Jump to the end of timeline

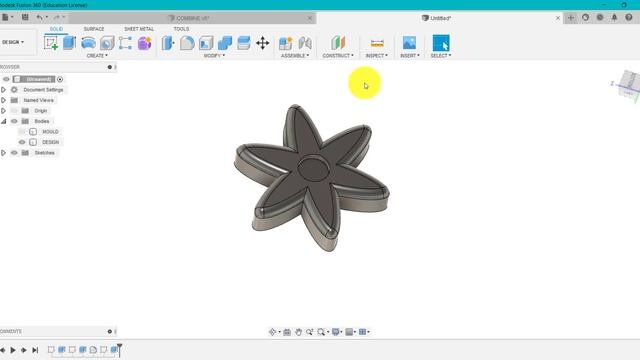click(35, 350)
